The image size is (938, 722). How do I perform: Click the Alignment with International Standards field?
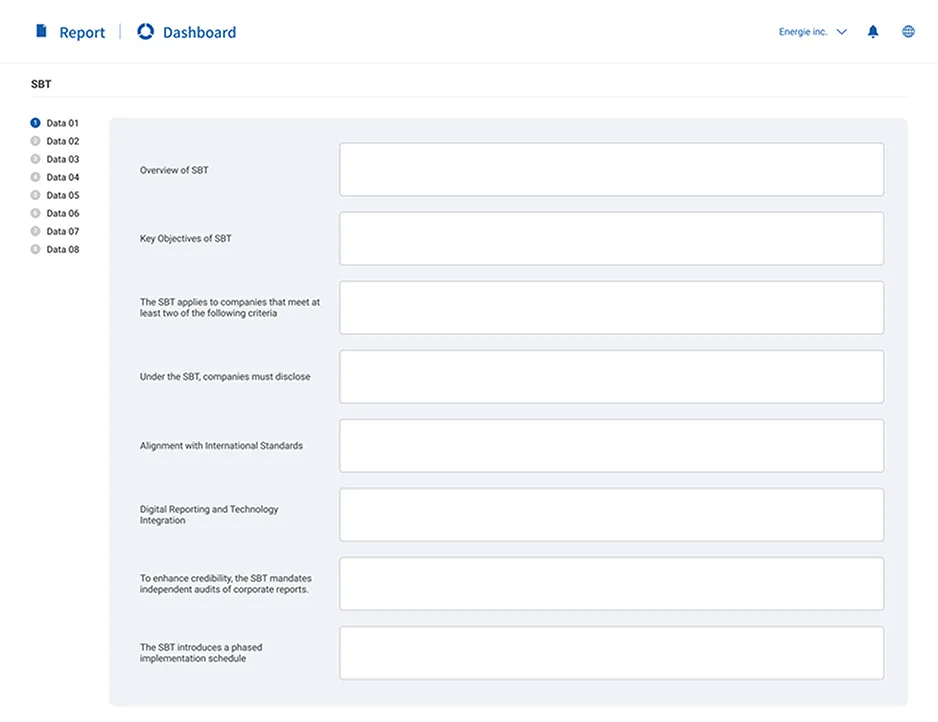(611, 445)
